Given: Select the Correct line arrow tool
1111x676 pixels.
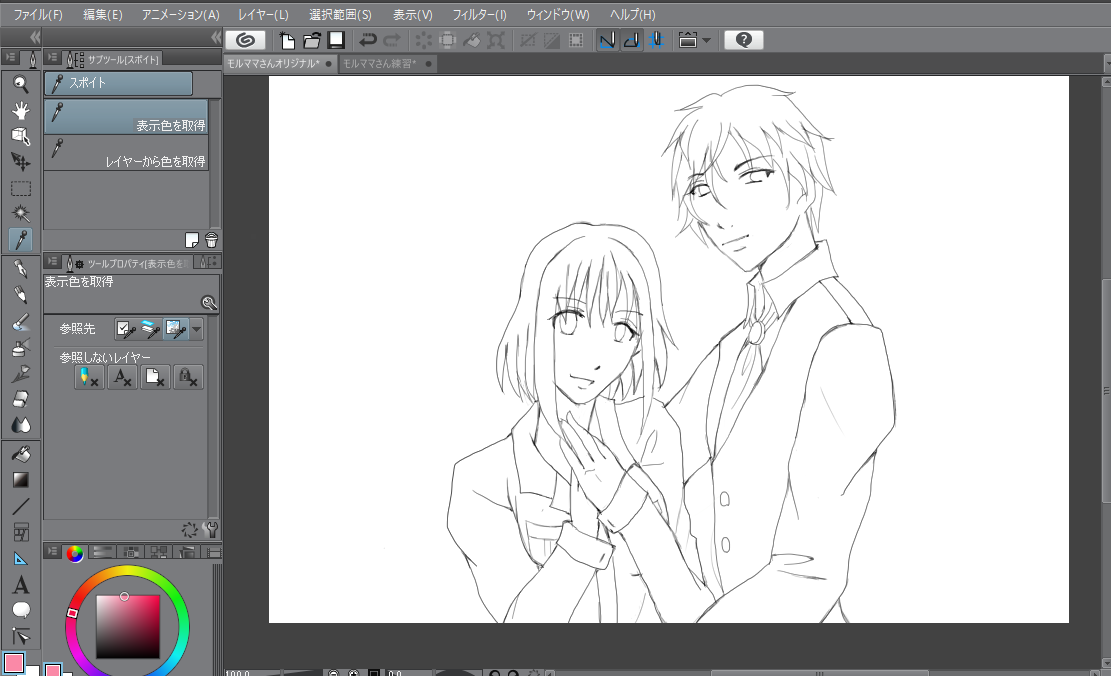Looking at the screenshot, I should point(21,636).
